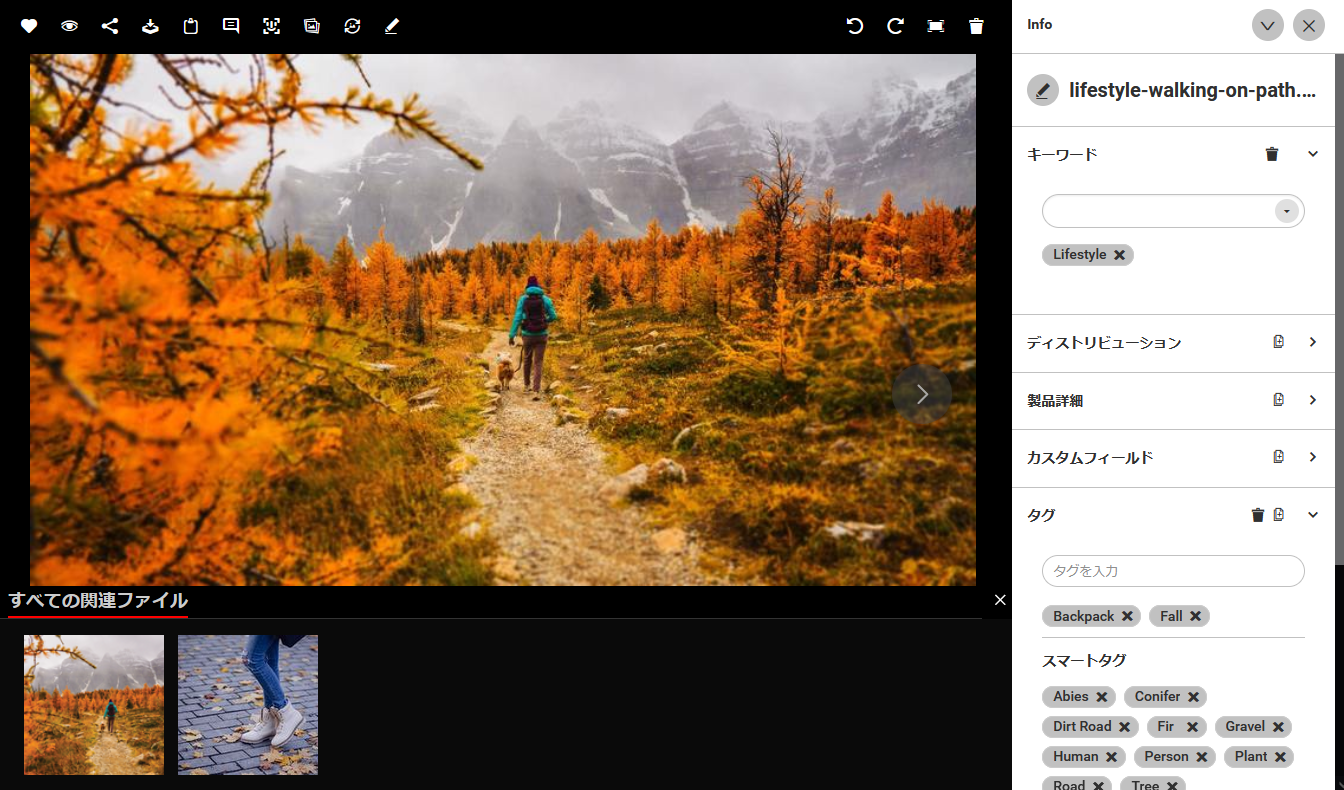The height and width of the screenshot is (790, 1344).
Task: Mark the image as favorite with the heart icon
Action: [29, 26]
